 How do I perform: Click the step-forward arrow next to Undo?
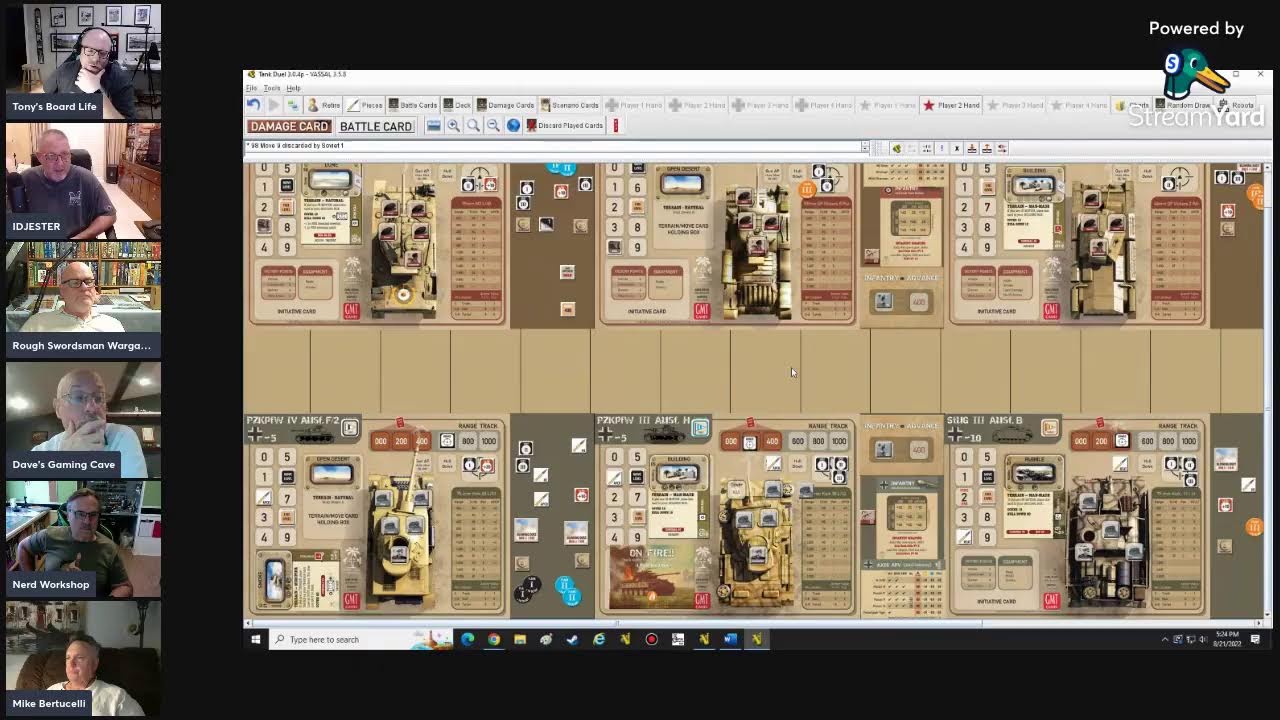click(273, 105)
